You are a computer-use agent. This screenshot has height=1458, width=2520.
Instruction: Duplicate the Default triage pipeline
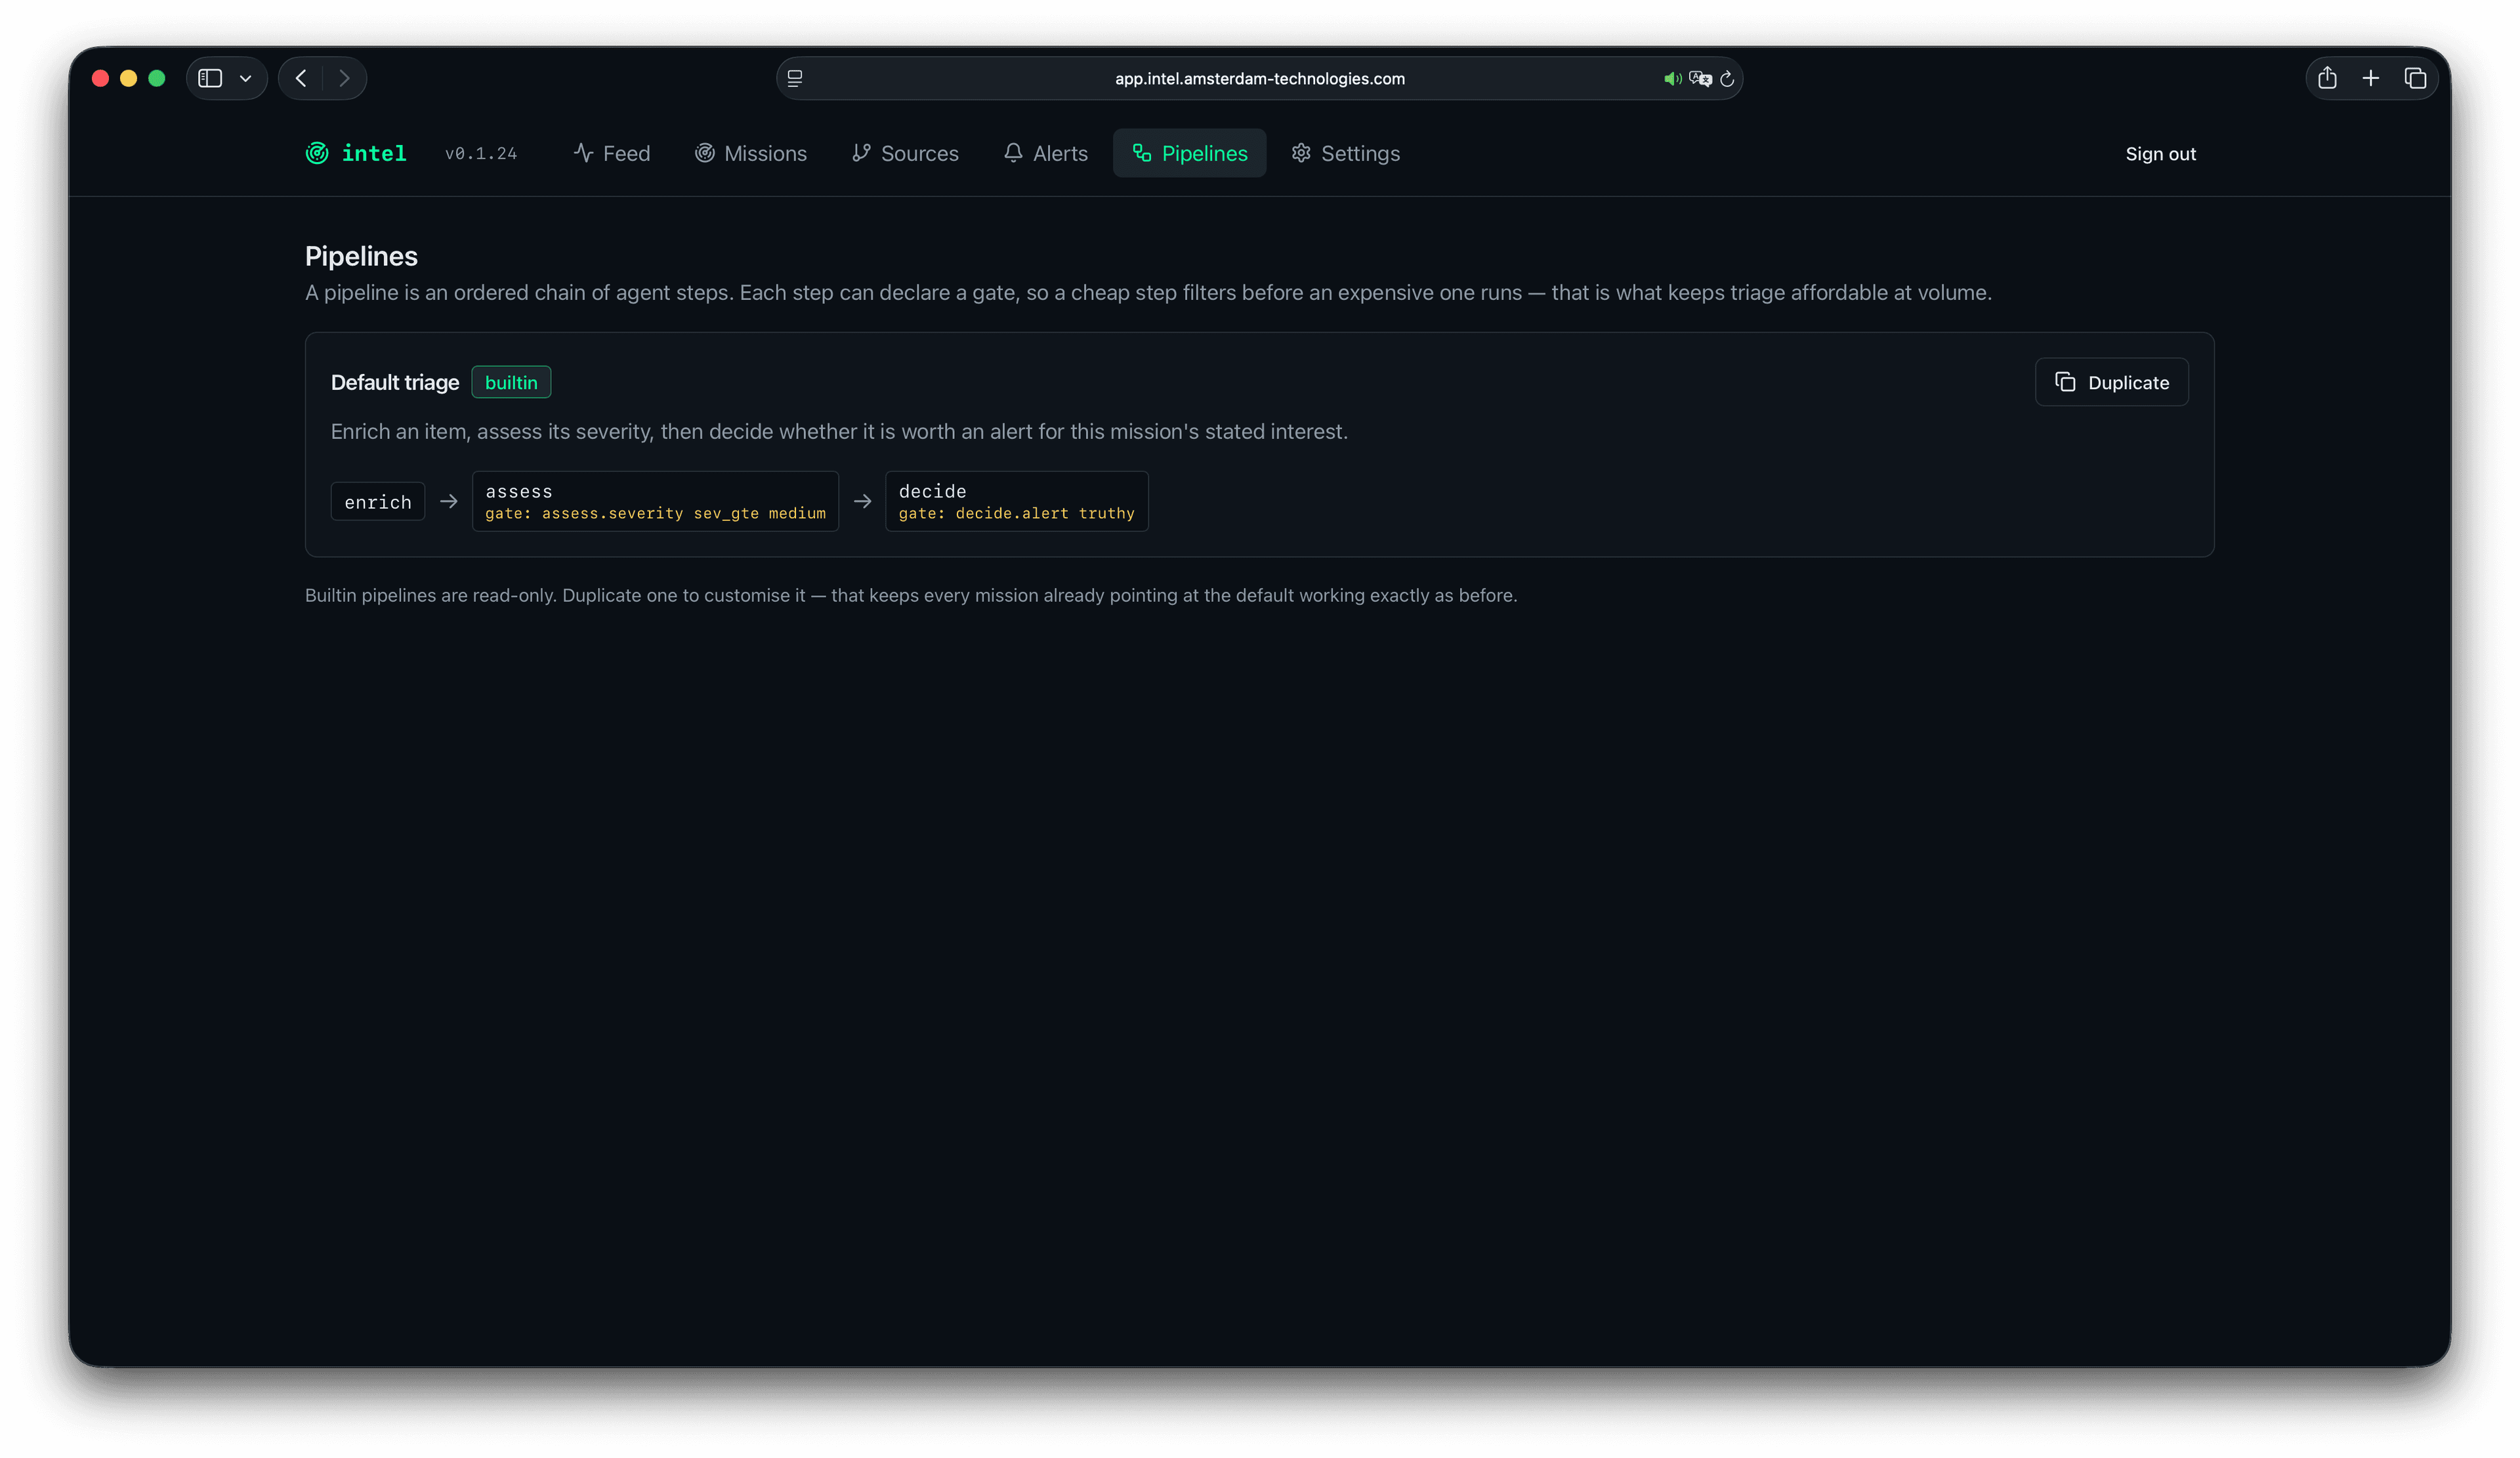click(2111, 382)
